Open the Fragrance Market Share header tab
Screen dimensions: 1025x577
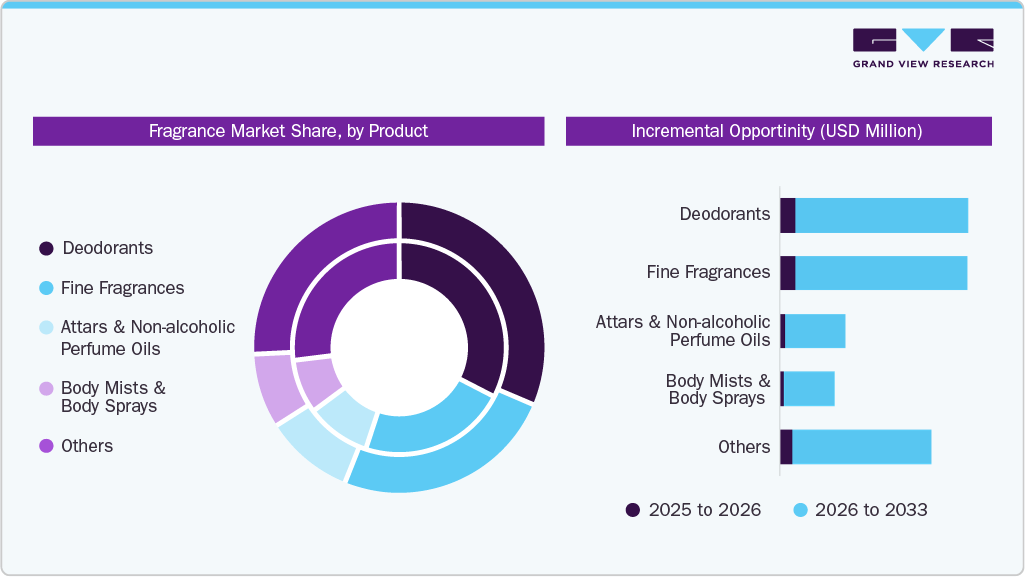point(288,130)
